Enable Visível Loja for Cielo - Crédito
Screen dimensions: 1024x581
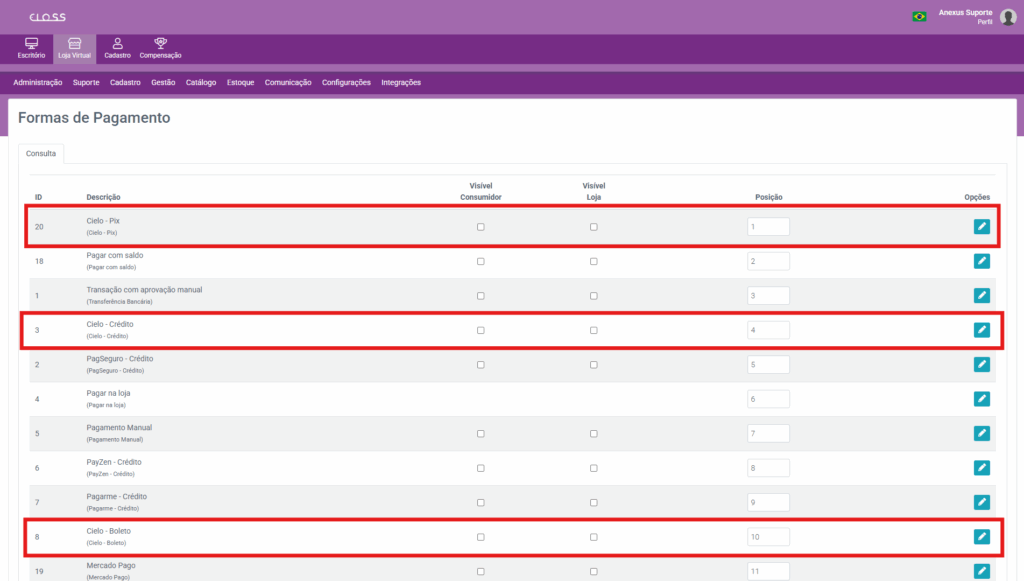tap(594, 330)
